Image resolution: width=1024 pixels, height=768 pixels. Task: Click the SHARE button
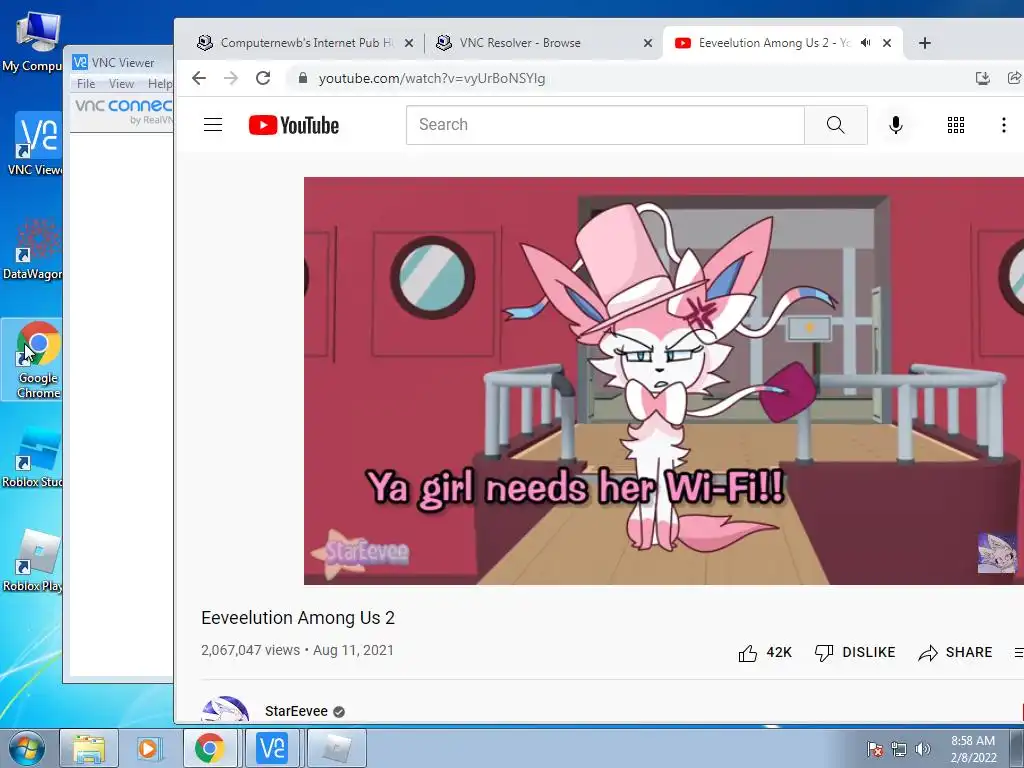(x=955, y=652)
